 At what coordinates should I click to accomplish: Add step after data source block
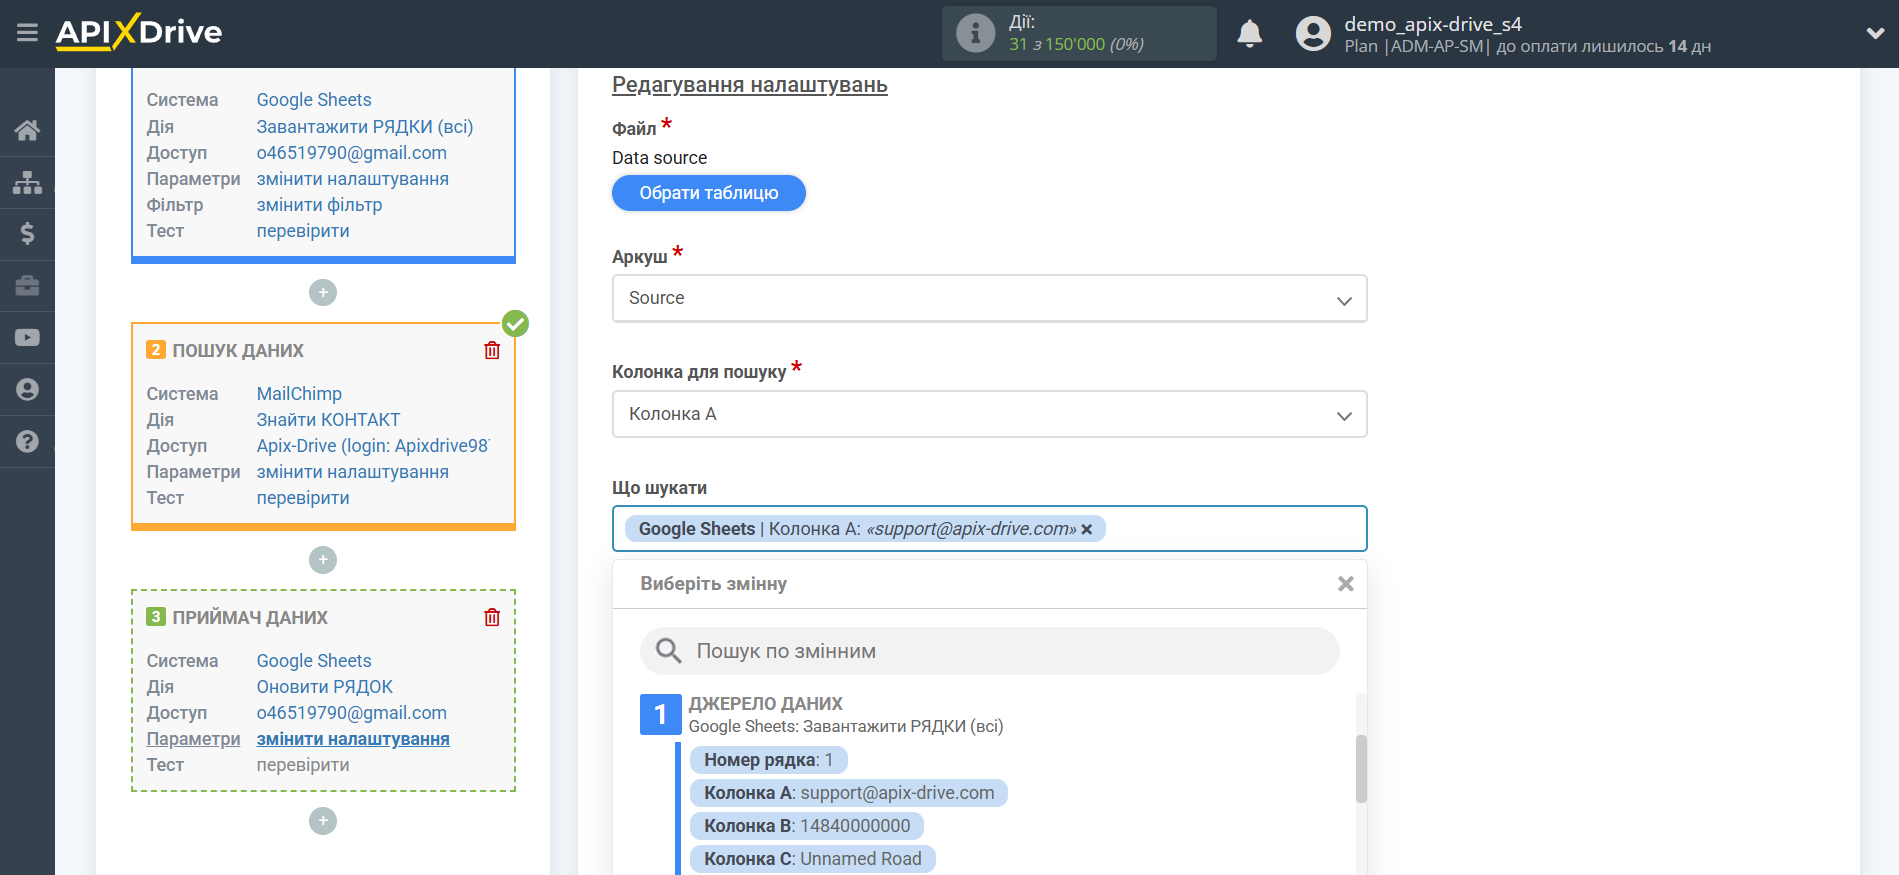click(x=323, y=293)
